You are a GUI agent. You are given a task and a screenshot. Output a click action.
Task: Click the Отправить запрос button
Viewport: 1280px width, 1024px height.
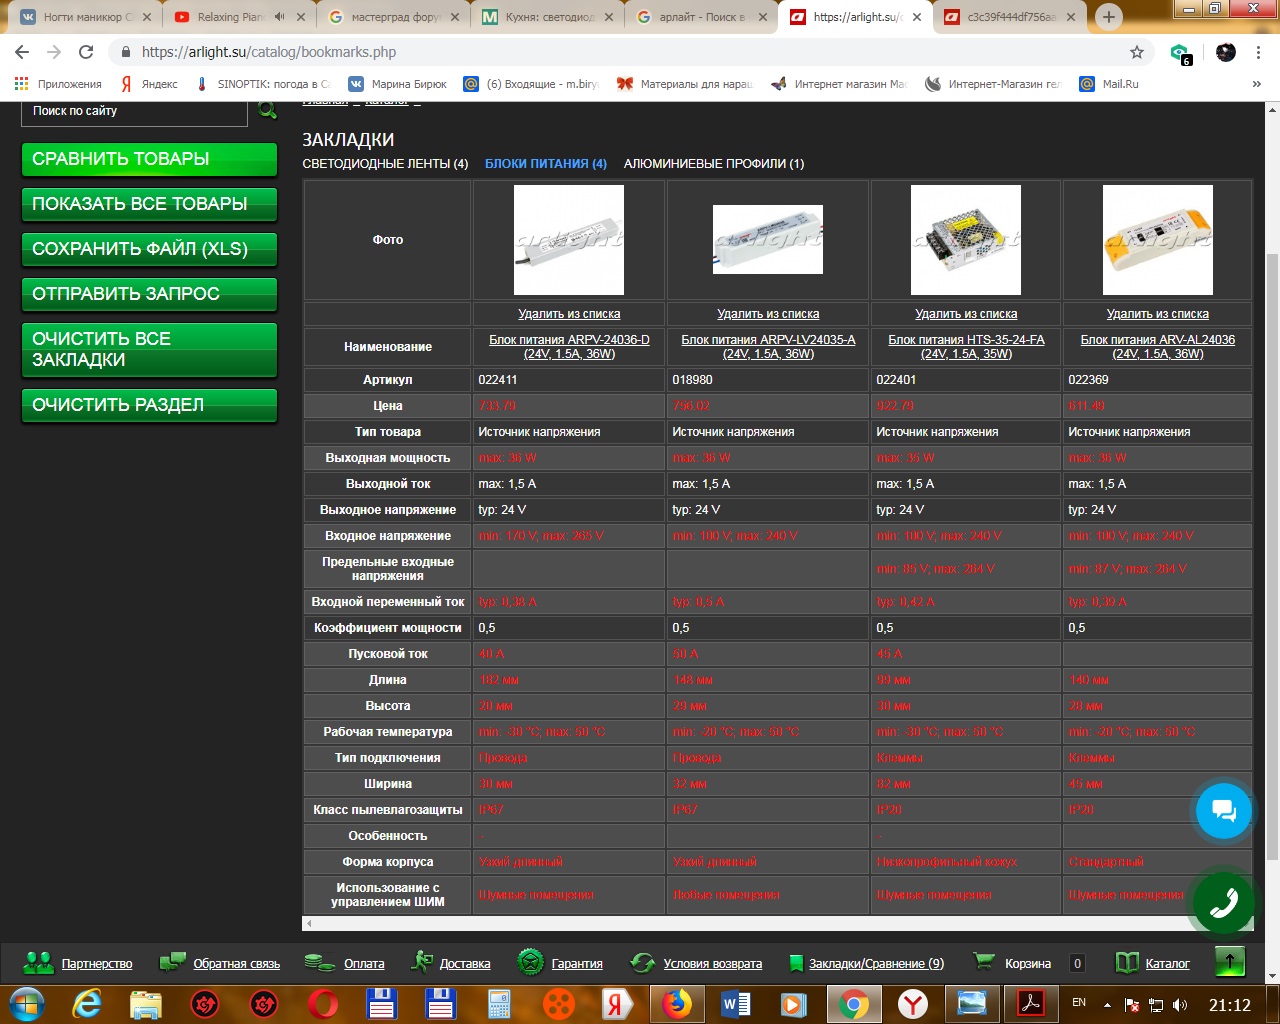pos(149,295)
